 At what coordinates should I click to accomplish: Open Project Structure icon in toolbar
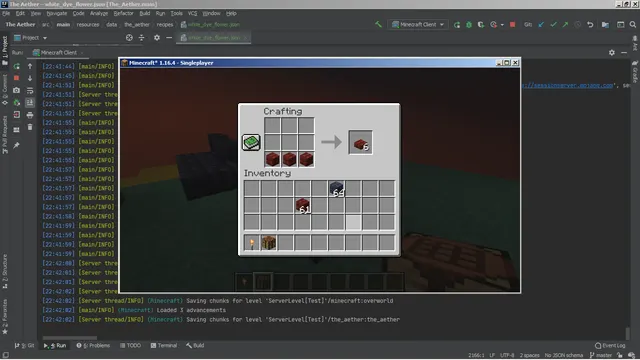[605, 24]
